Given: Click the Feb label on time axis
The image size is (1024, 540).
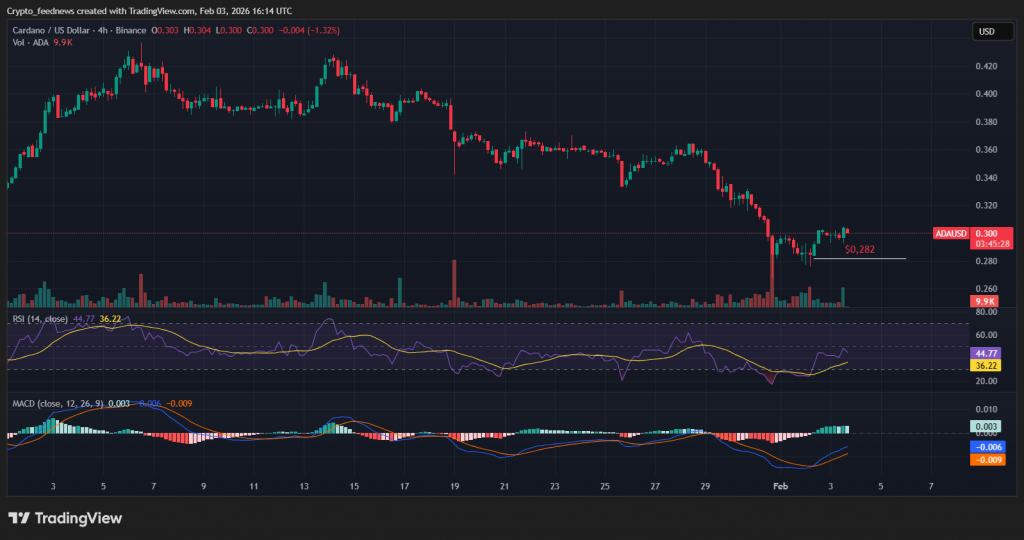Looking at the screenshot, I should pyautogui.click(x=780, y=486).
